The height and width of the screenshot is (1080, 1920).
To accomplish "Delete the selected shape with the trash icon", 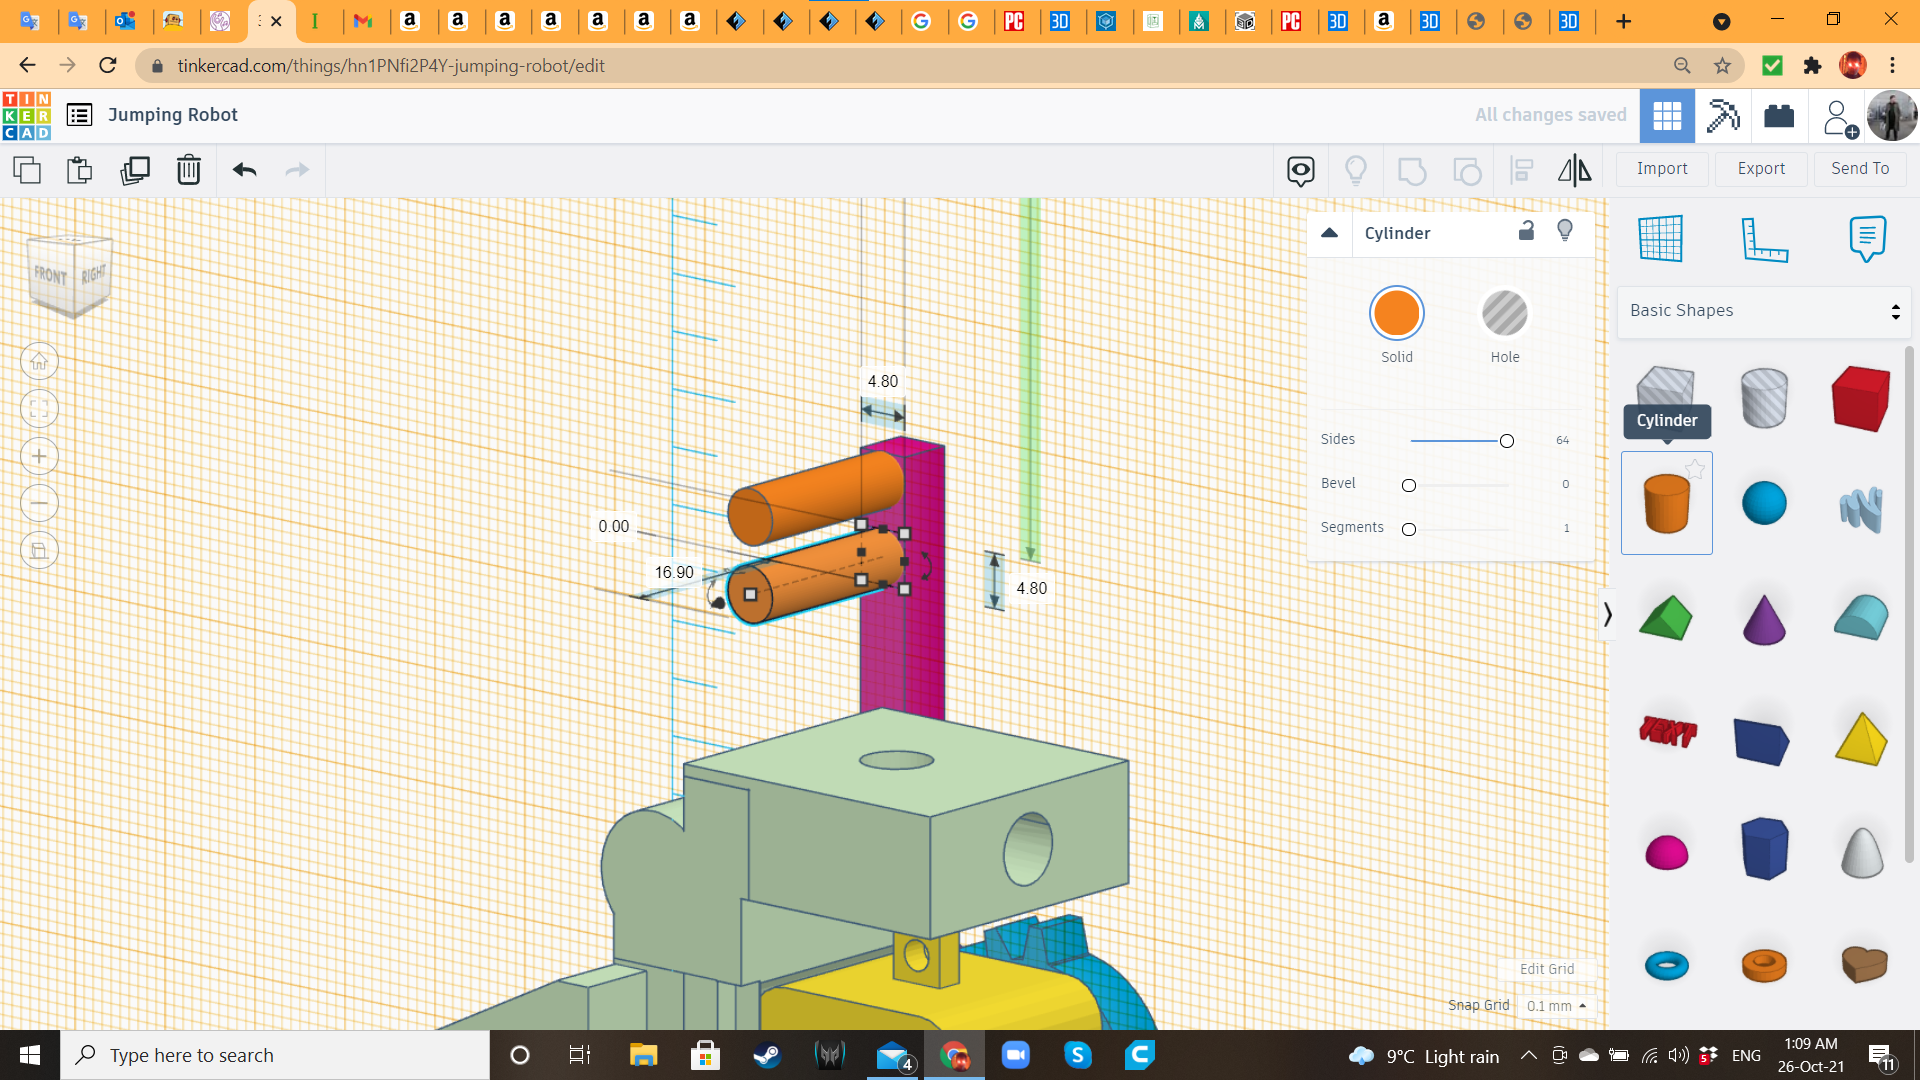I will pyautogui.click(x=188, y=170).
